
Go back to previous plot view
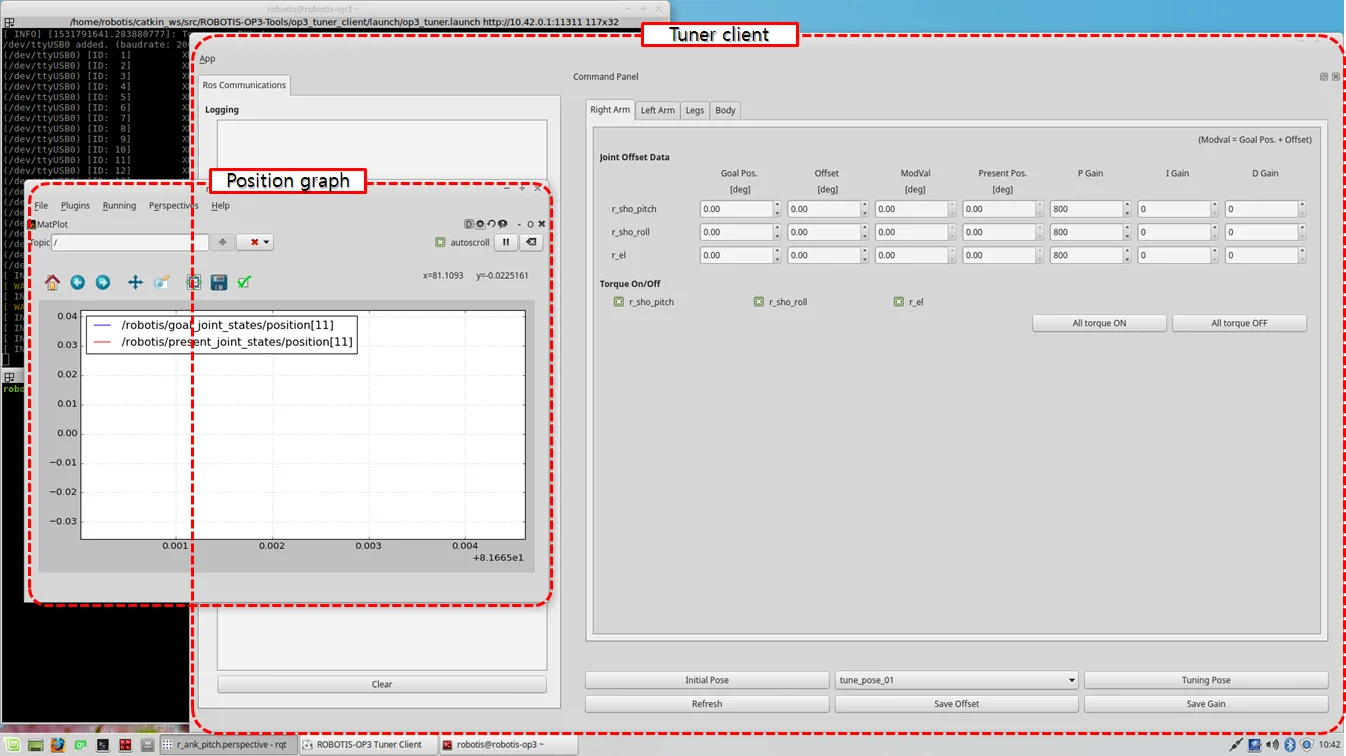(77, 283)
